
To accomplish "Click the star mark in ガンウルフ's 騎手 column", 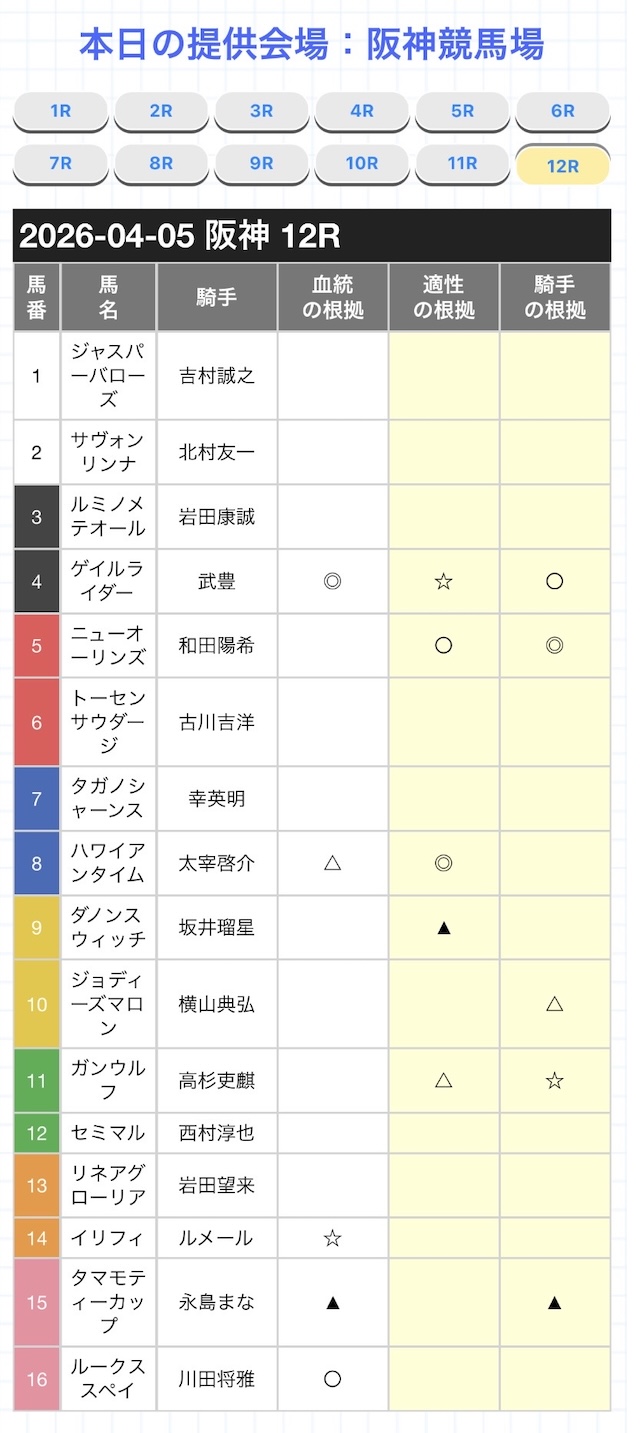I will pyautogui.click(x=555, y=1080).
